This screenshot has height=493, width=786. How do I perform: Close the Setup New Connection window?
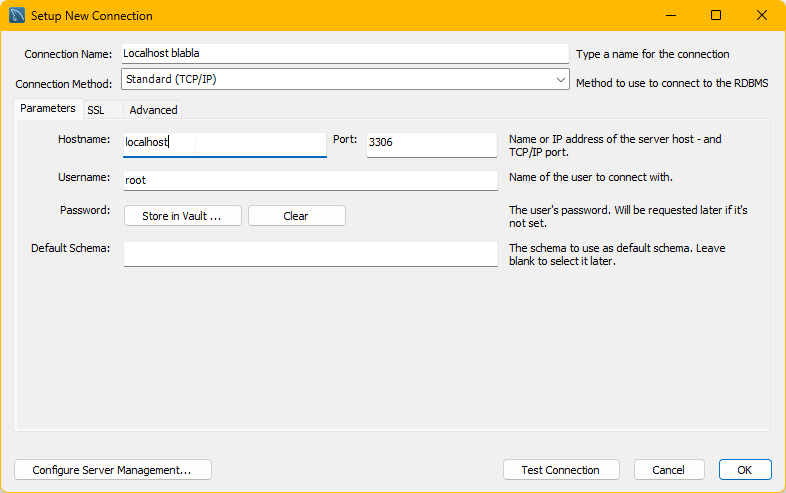(x=761, y=15)
